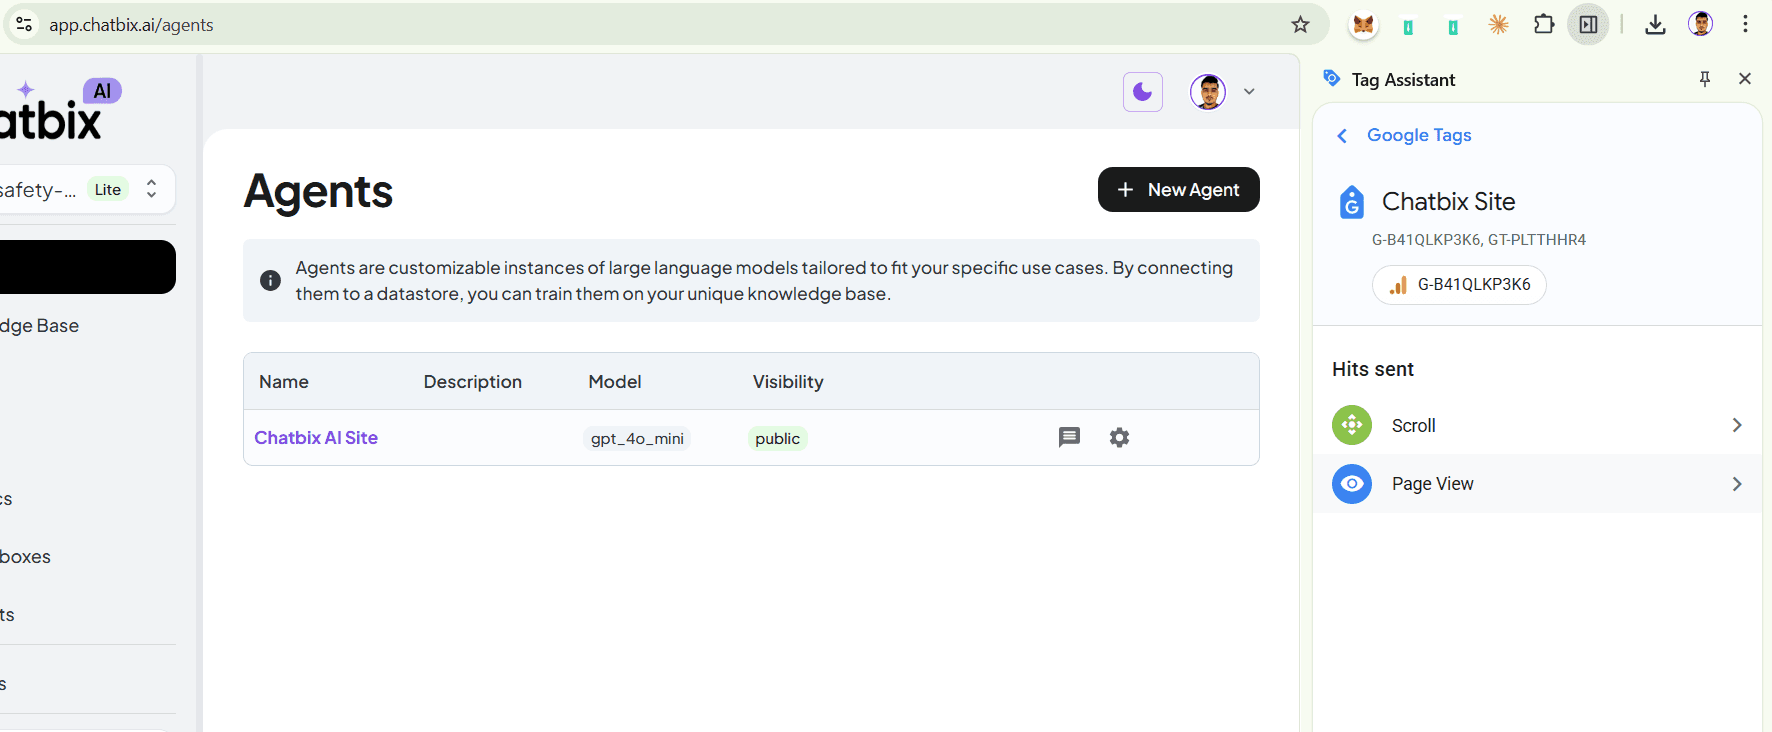Open the workspace selector with Lite badge
The width and height of the screenshot is (1772, 732).
[x=86, y=190]
